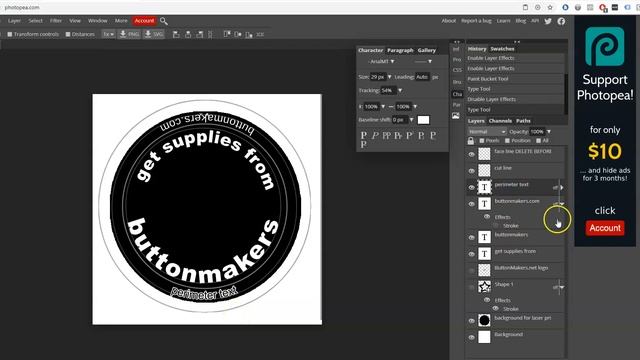Screen dimensions: 640x360
Task: Collapse effects arrow on Shape 1 layer
Action: [562, 287]
